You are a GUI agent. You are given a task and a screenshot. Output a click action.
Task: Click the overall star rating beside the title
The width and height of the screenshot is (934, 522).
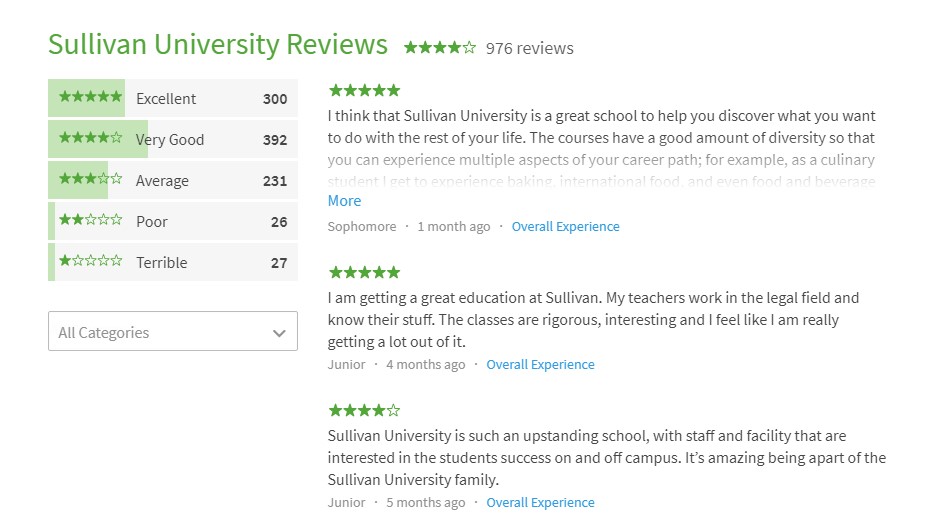click(x=440, y=48)
